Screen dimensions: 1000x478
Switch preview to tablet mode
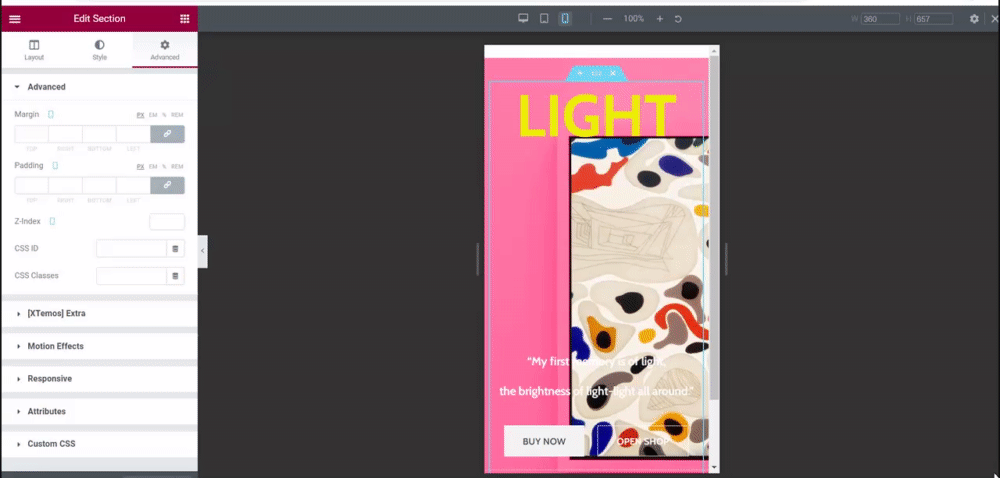(x=544, y=18)
